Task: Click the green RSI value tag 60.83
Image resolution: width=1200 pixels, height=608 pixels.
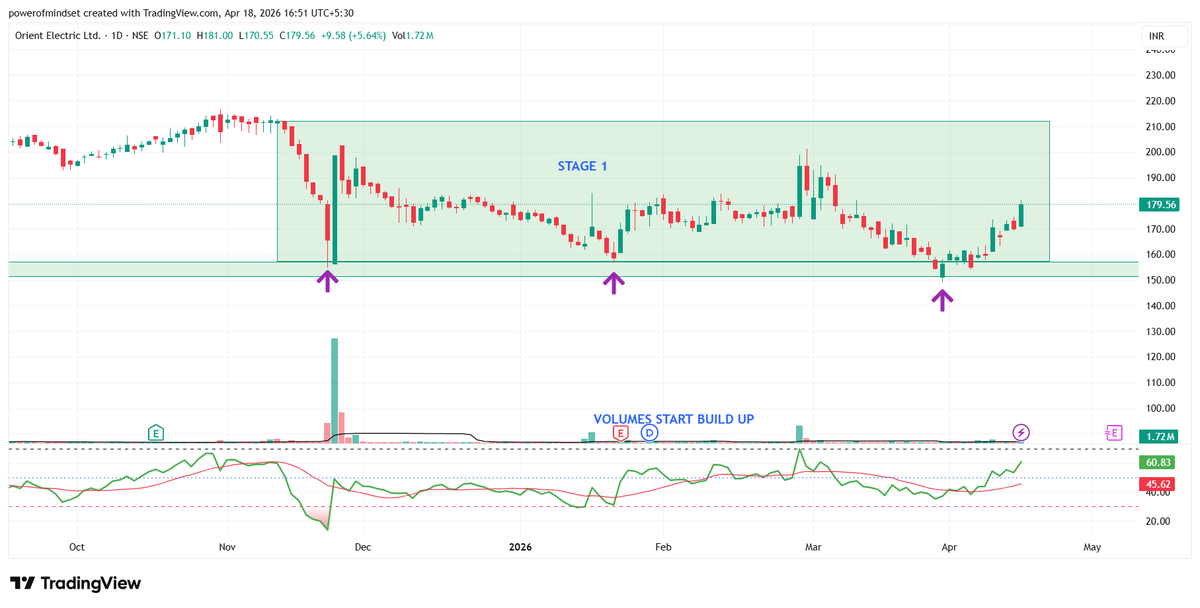Action: (x=1157, y=463)
